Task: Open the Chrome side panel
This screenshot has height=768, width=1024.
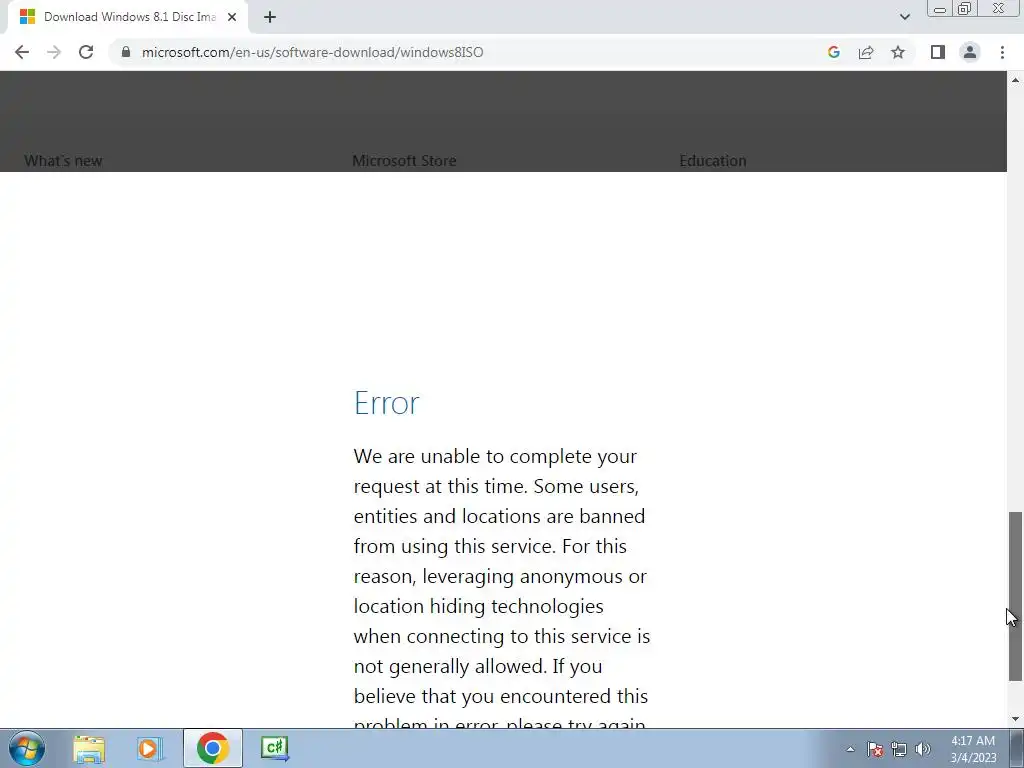Action: (938, 52)
